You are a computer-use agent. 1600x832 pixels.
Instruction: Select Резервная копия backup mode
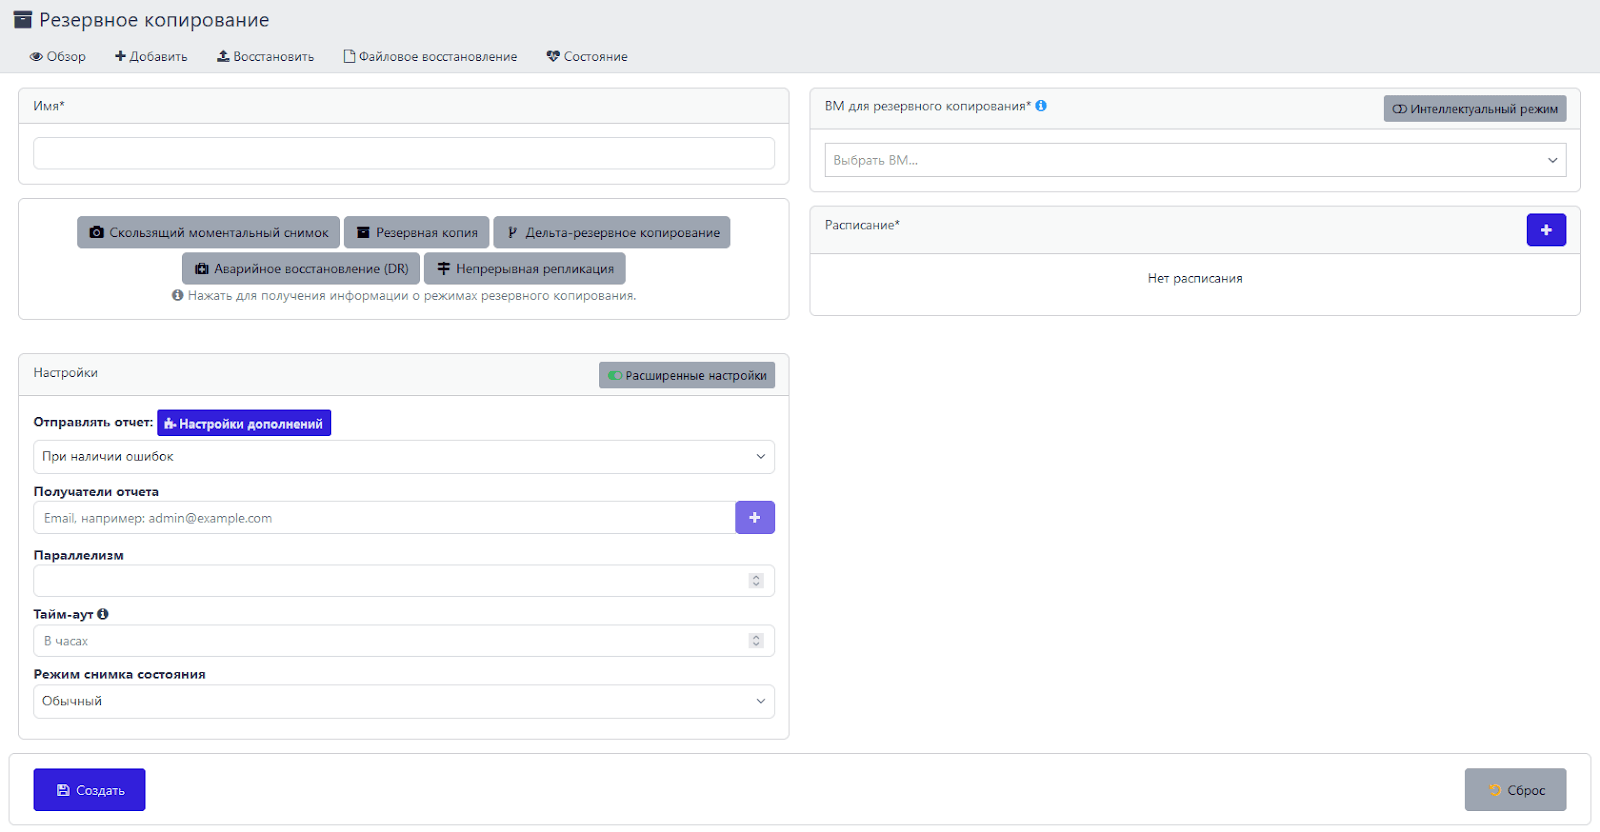pos(416,233)
